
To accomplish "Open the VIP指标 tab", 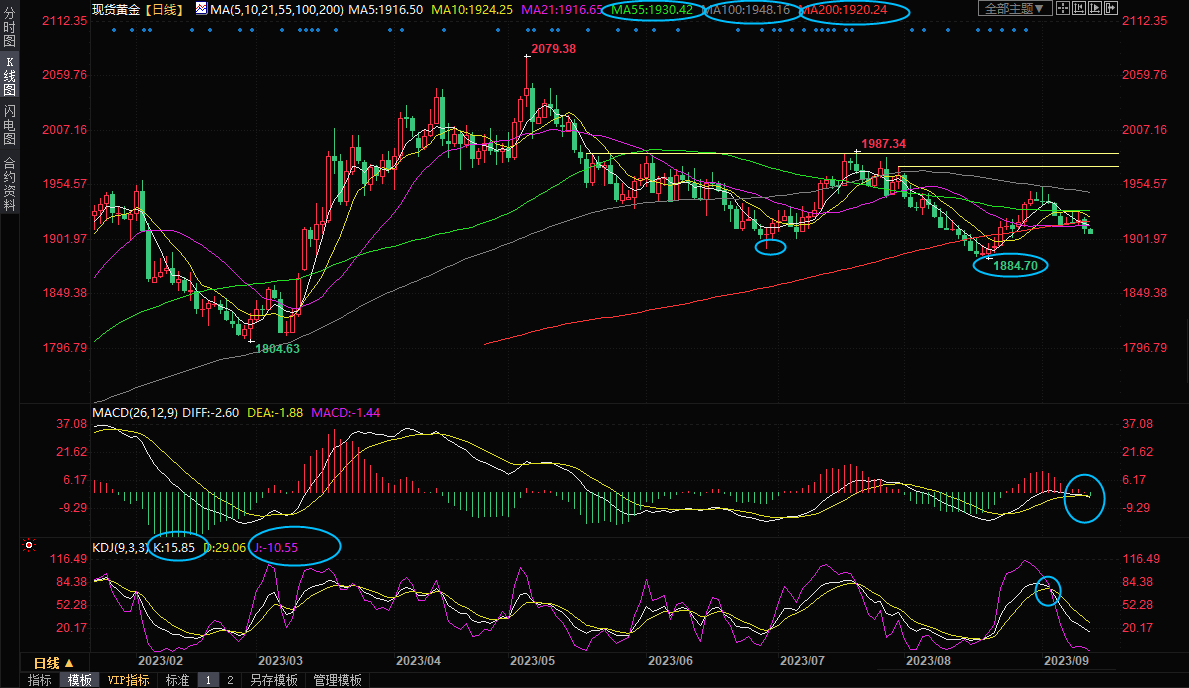I will [x=128, y=680].
